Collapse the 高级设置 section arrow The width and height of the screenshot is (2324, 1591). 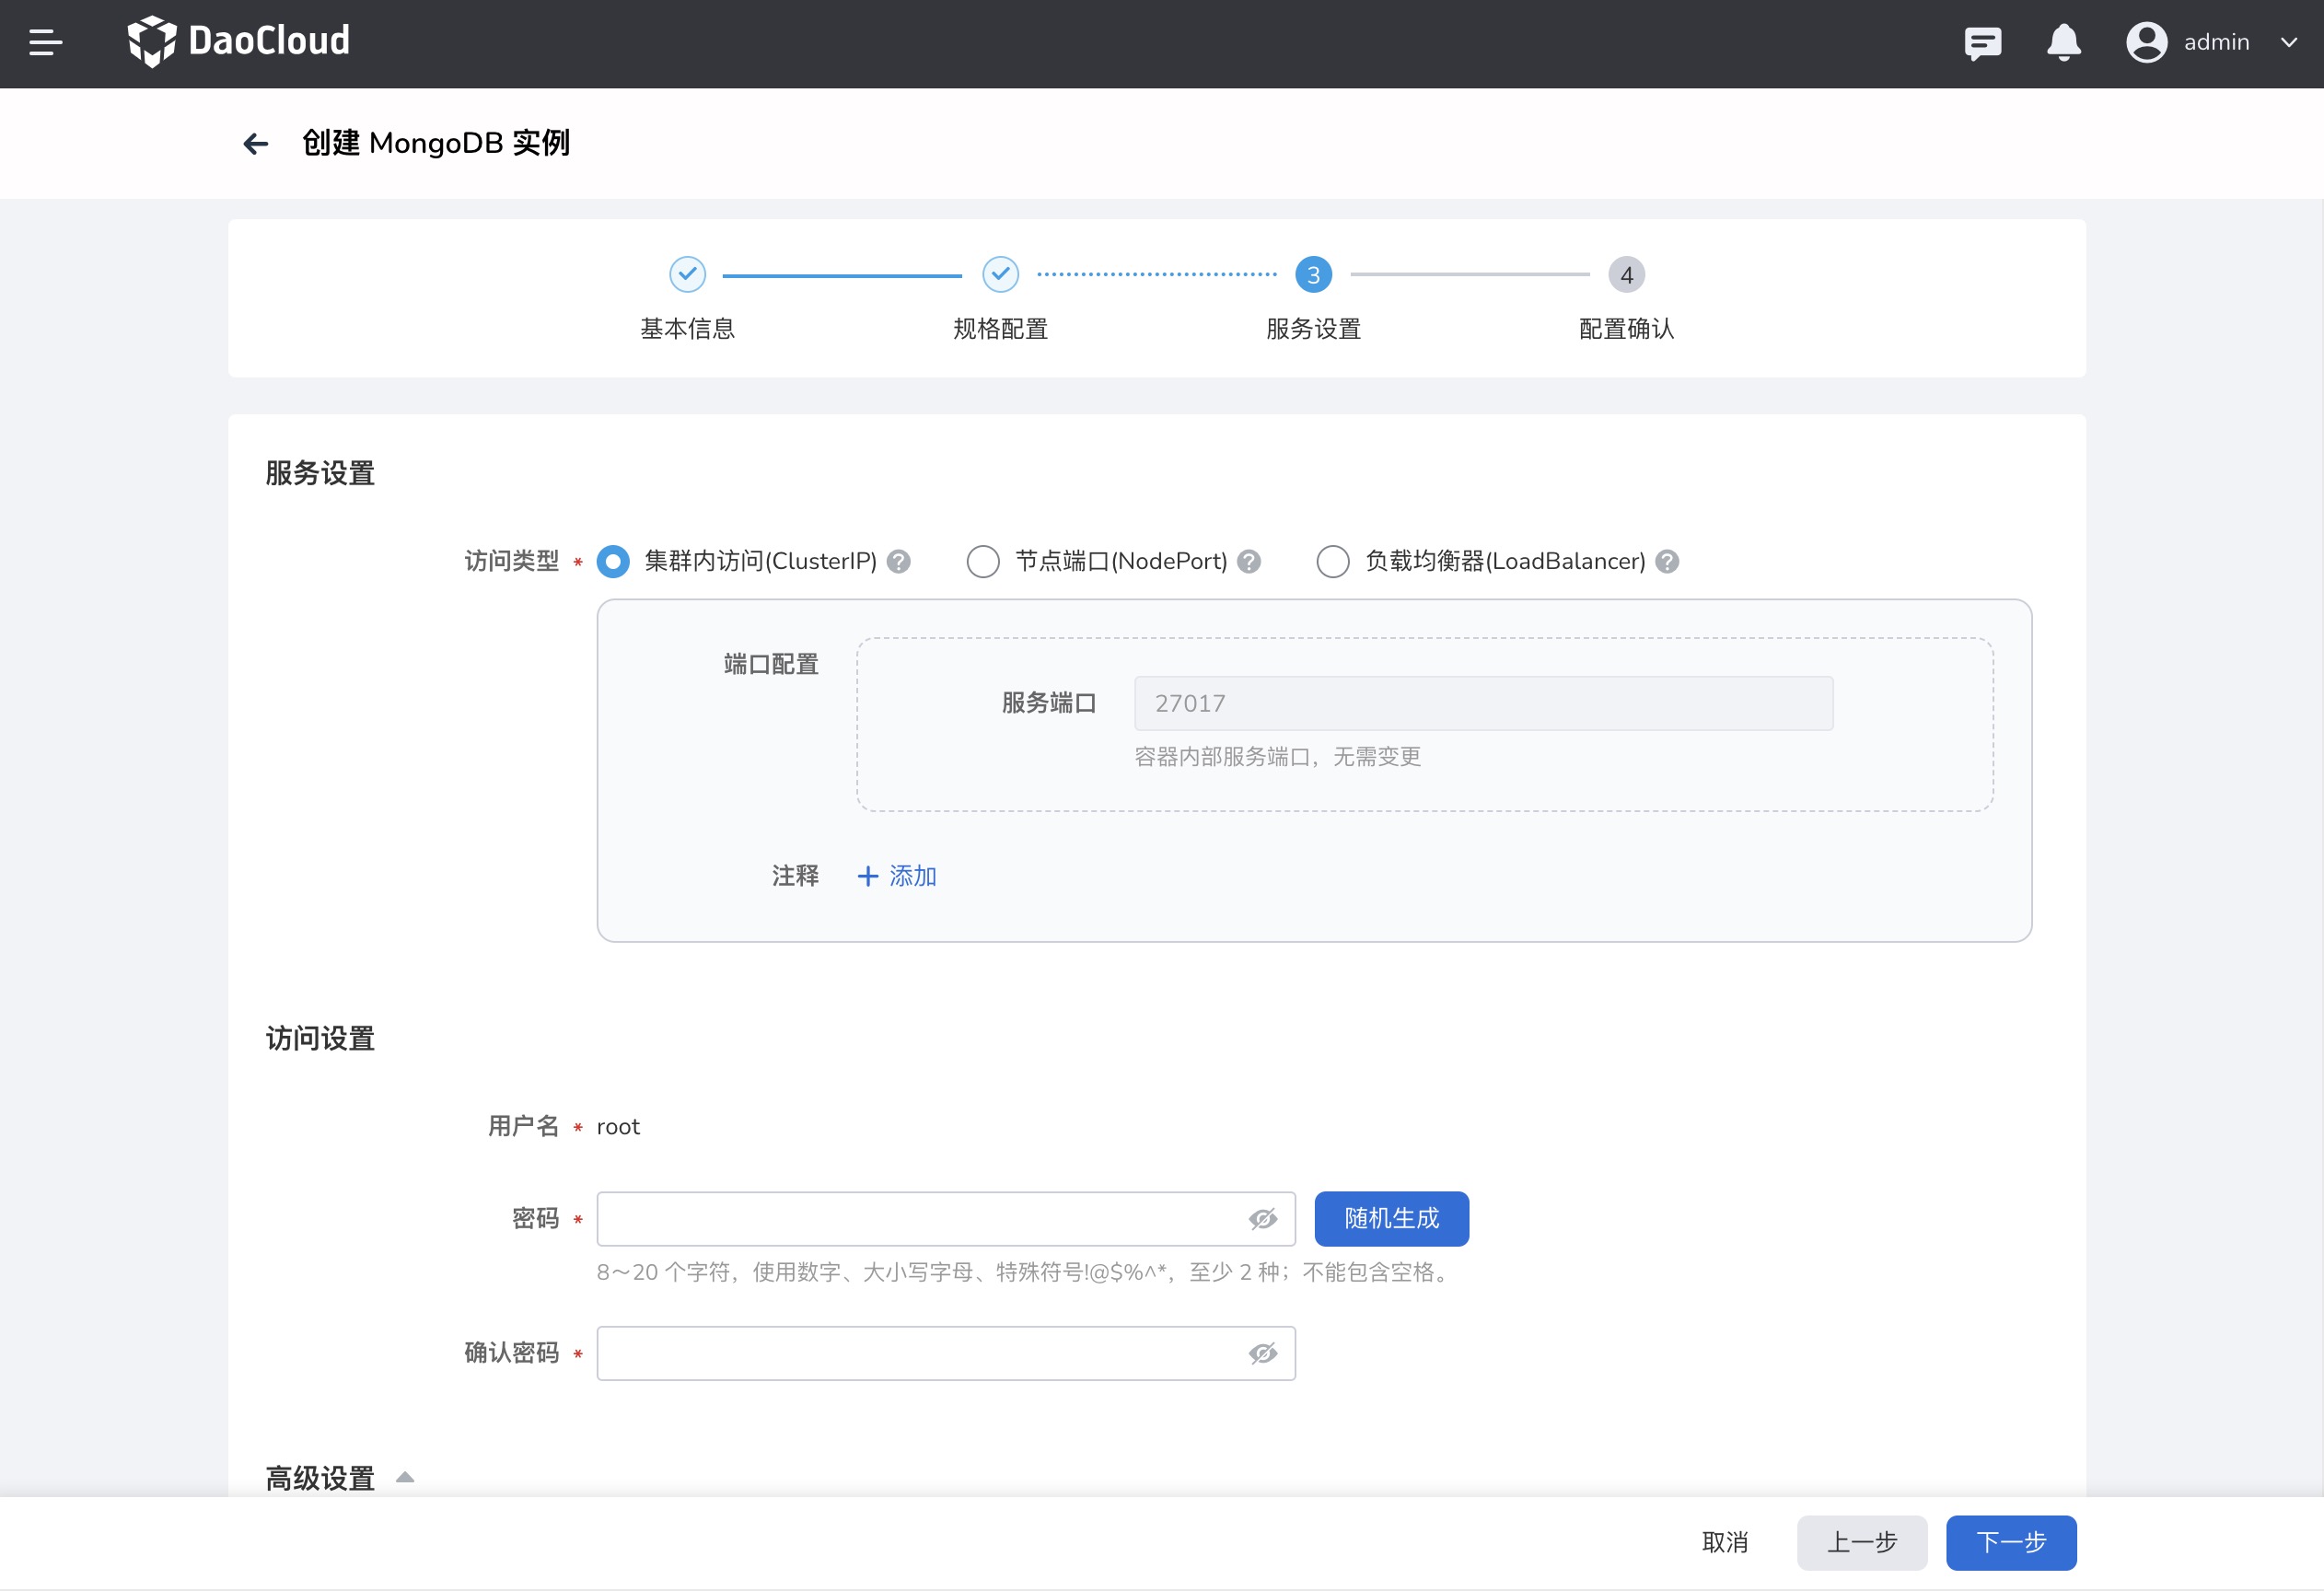(405, 1477)
